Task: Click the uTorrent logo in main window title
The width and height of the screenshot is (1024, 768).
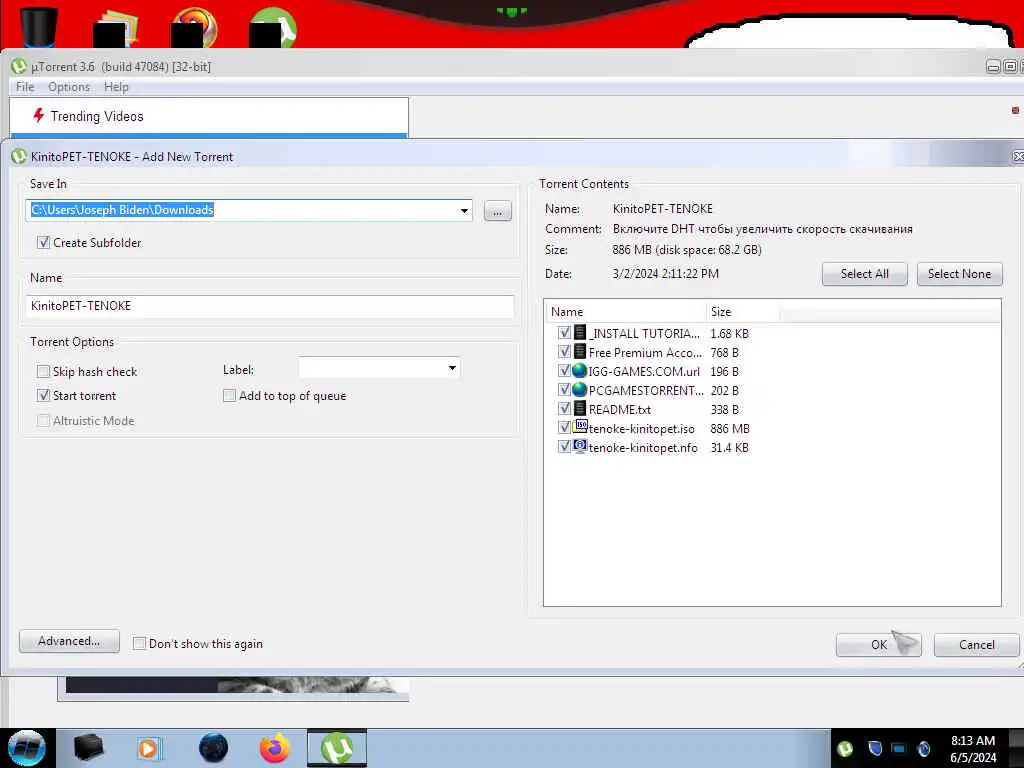Action: pos(19,66)
